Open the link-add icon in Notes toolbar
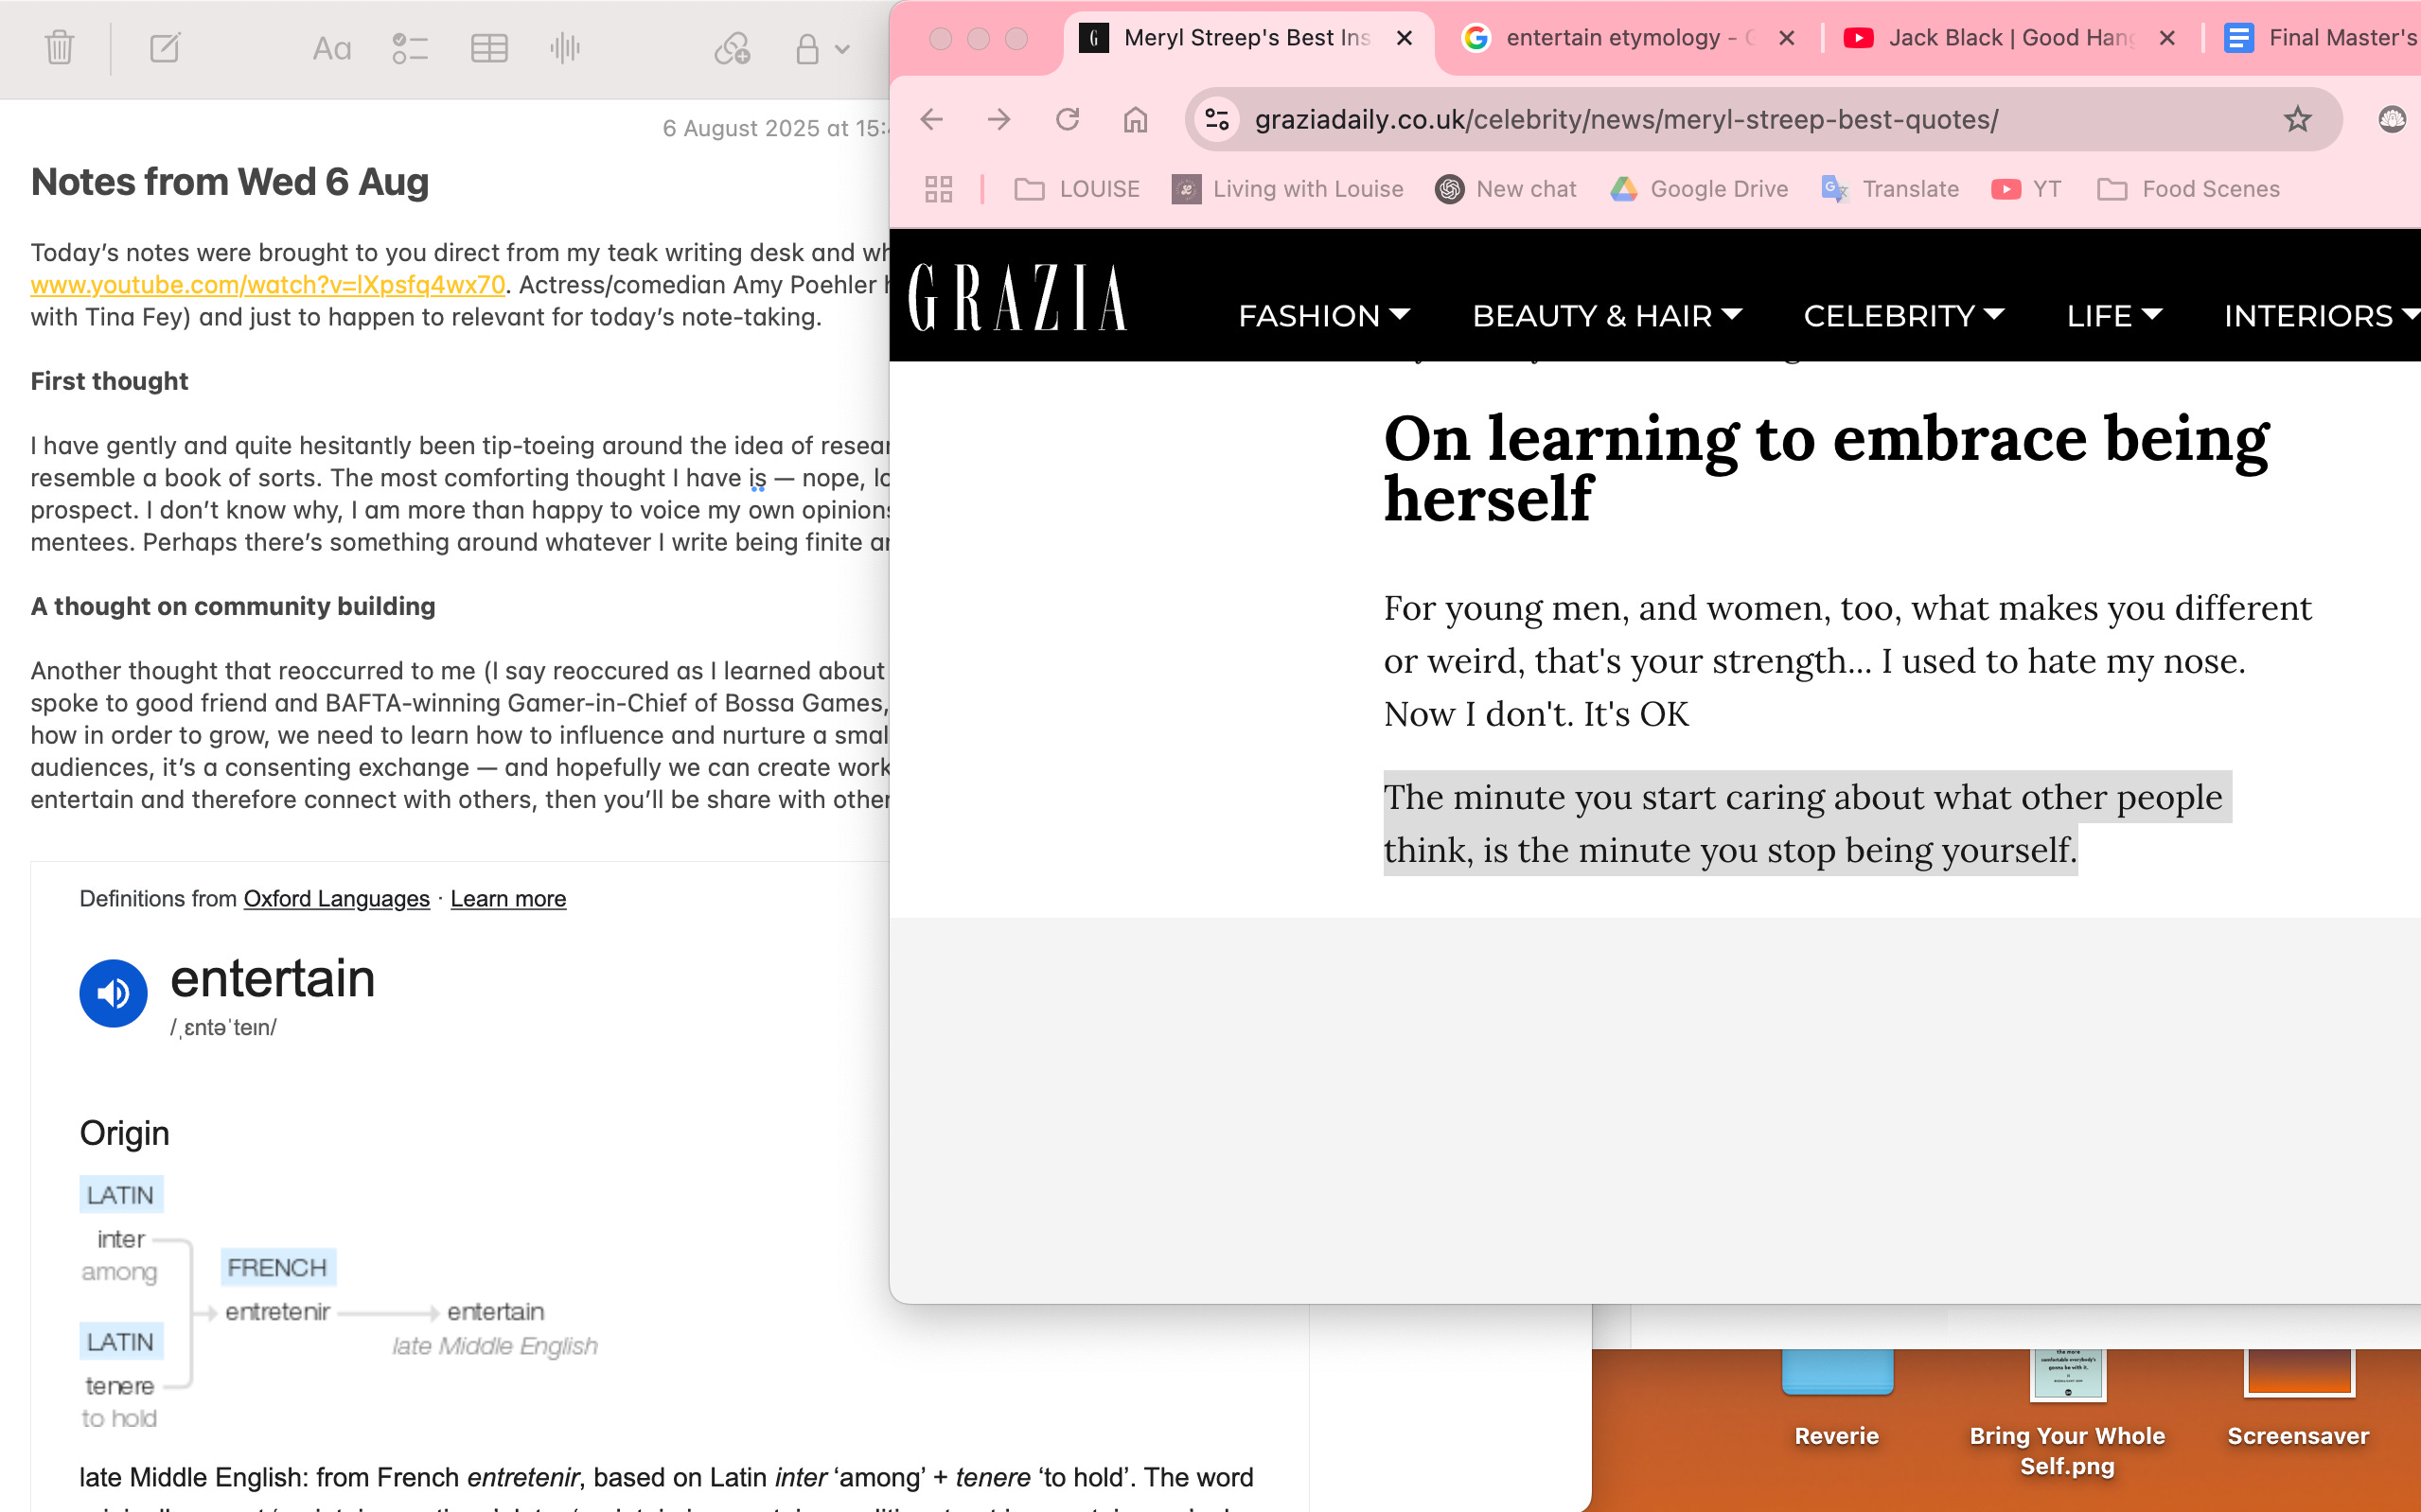The height and width of the screenshot is (1512, 2421). pos(731,48)
